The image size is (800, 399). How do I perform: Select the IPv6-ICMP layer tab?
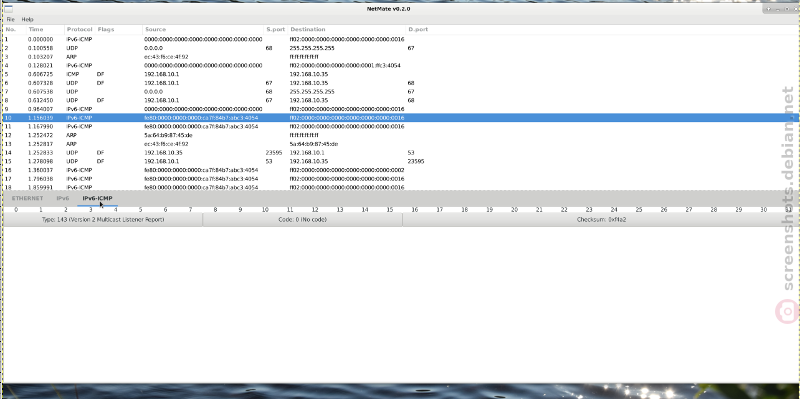click(97, 198)
